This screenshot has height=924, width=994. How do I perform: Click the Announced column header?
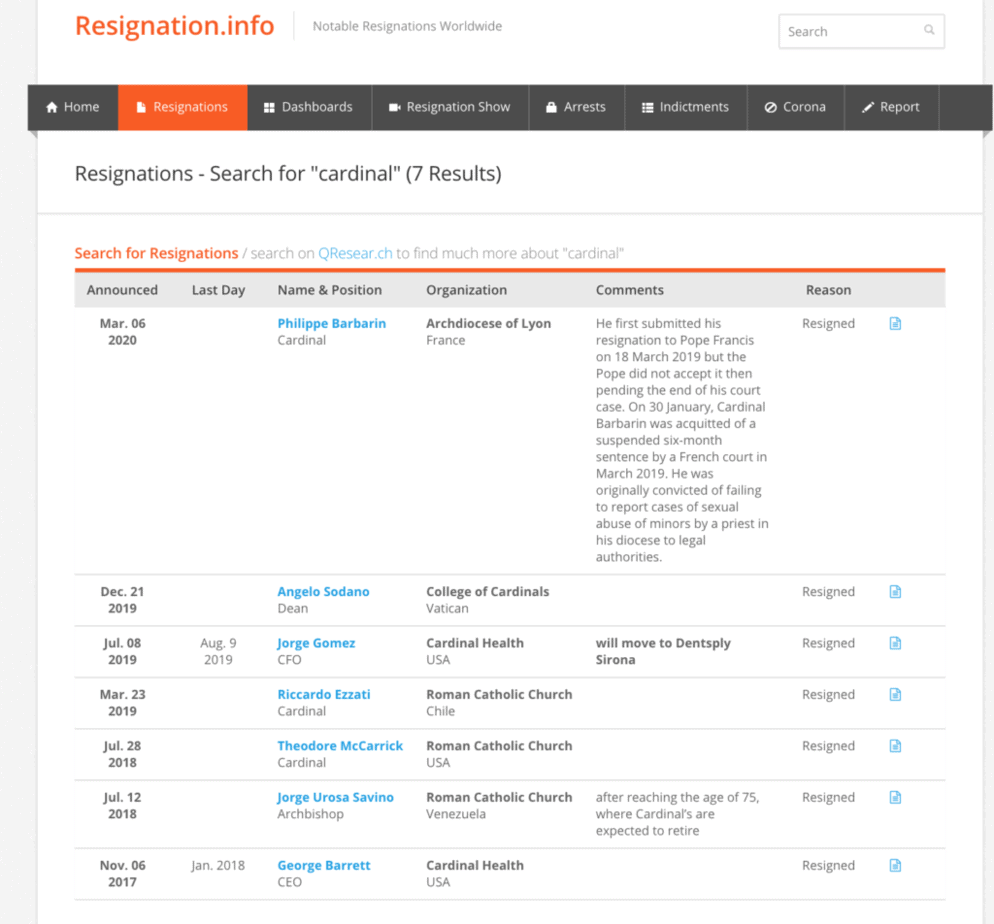tap(122, 290)
